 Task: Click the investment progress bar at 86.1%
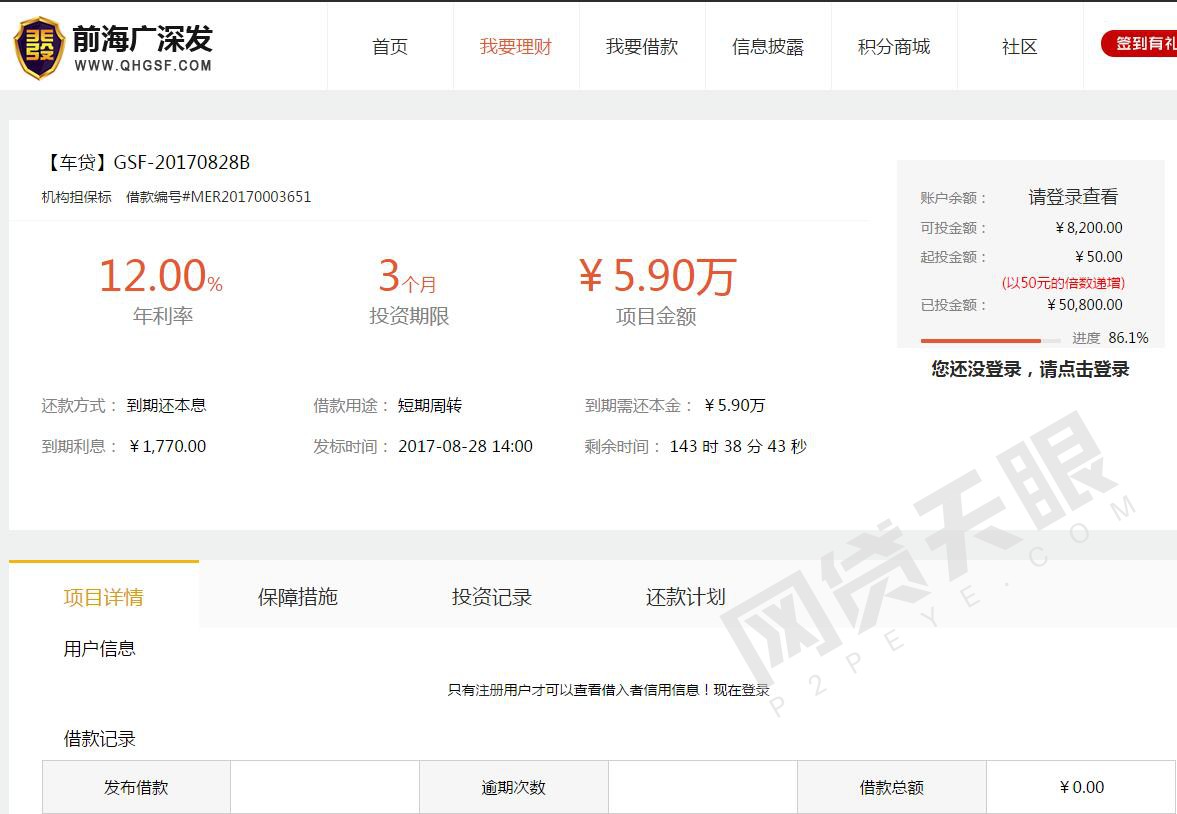pos(990,341)
